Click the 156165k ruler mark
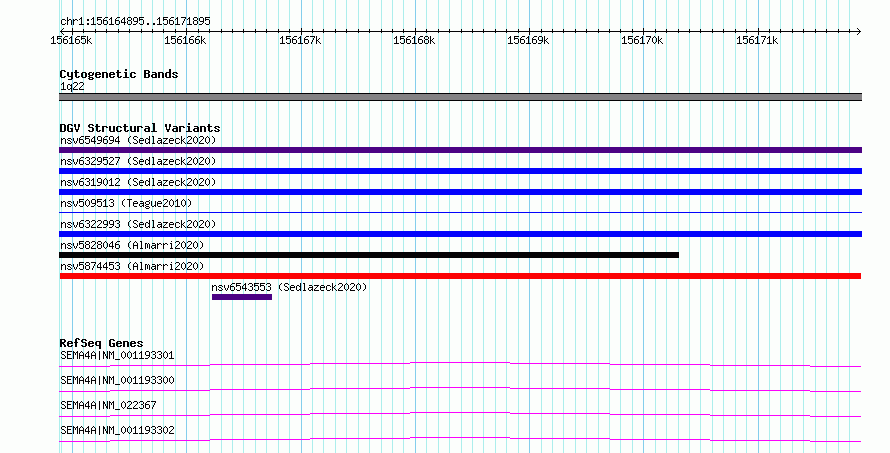The width and height of the screenshot is (890, 453). tap(72, 41)
